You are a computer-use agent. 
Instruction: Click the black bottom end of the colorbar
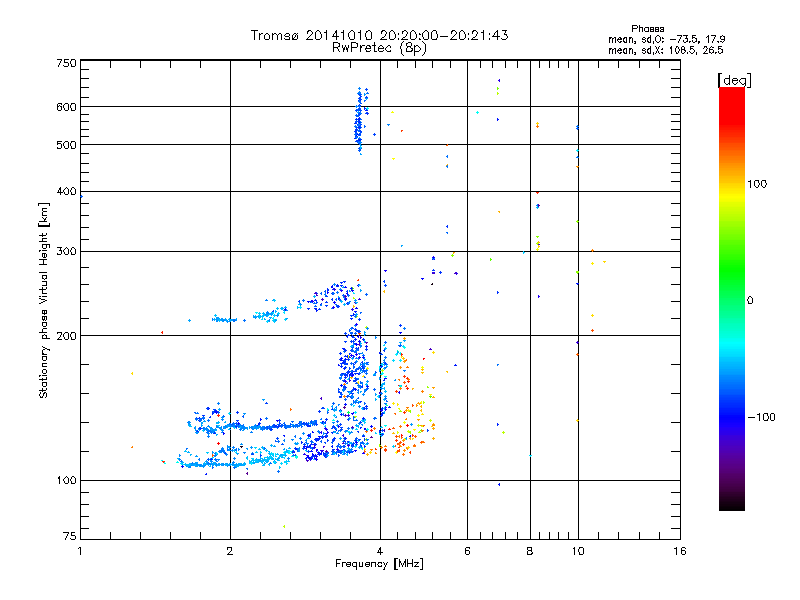[732, 503]
